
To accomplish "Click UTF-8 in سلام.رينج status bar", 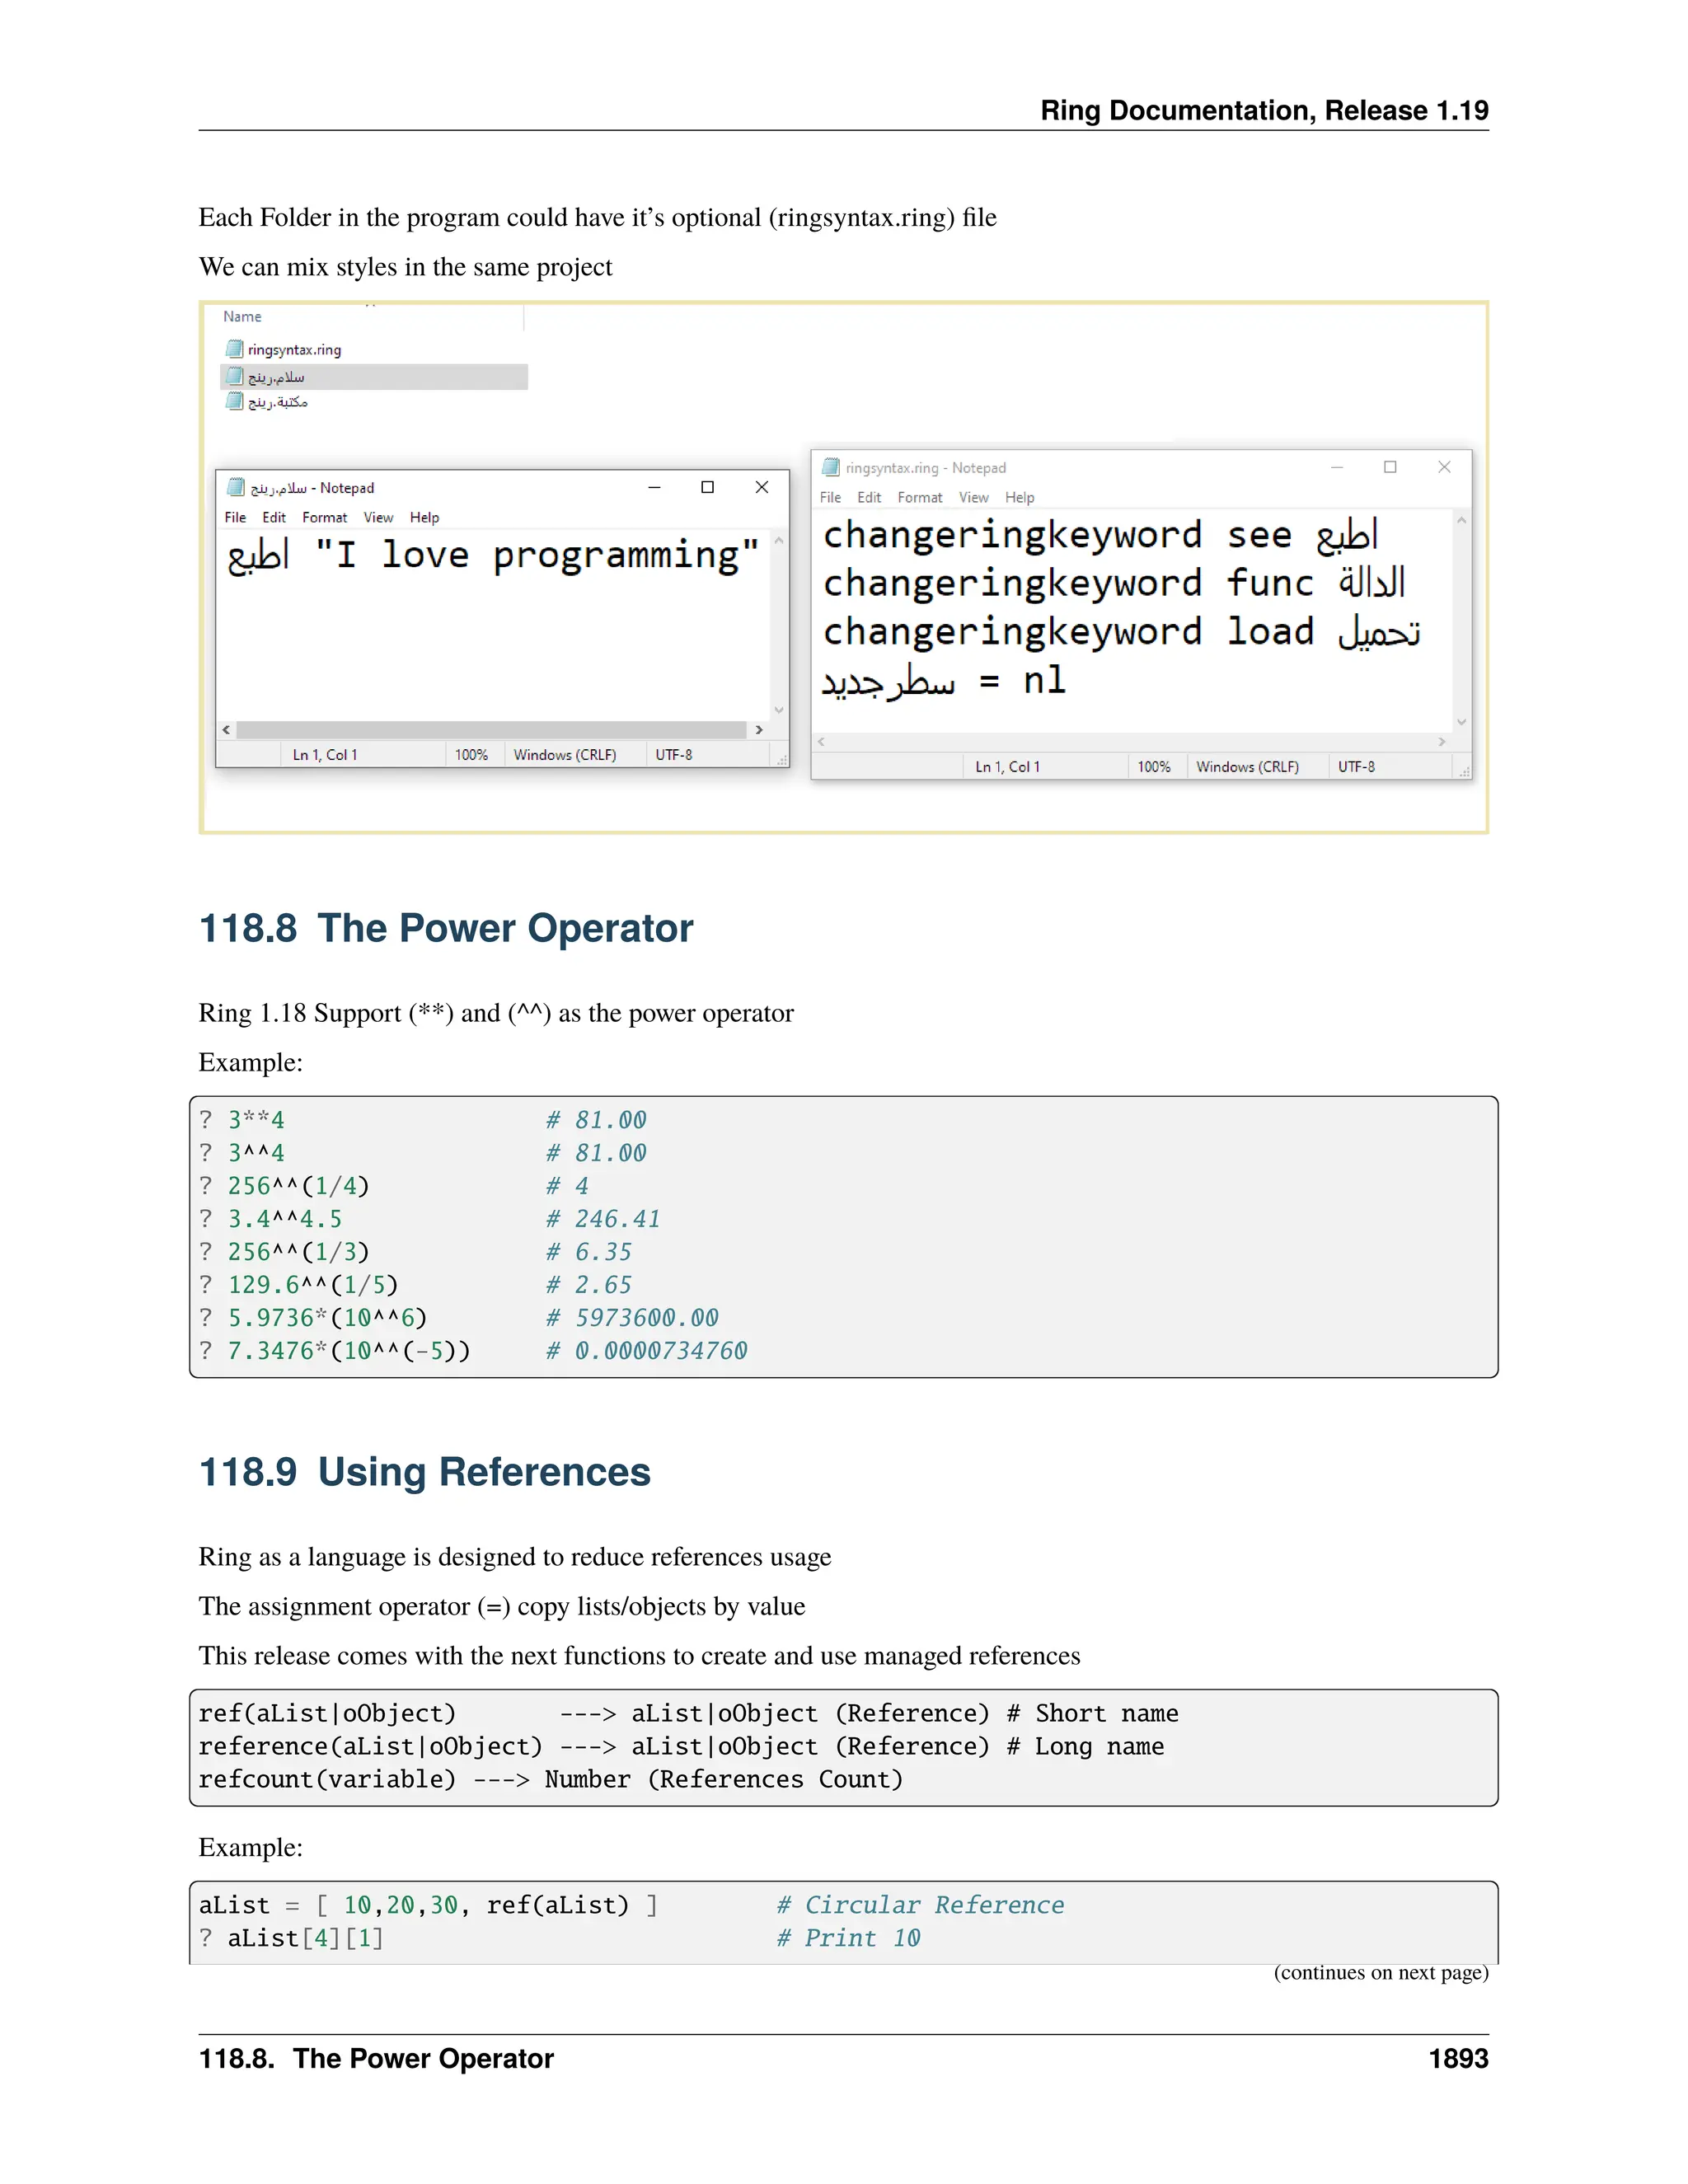I will pyautogui.click(x=673, y=755).
